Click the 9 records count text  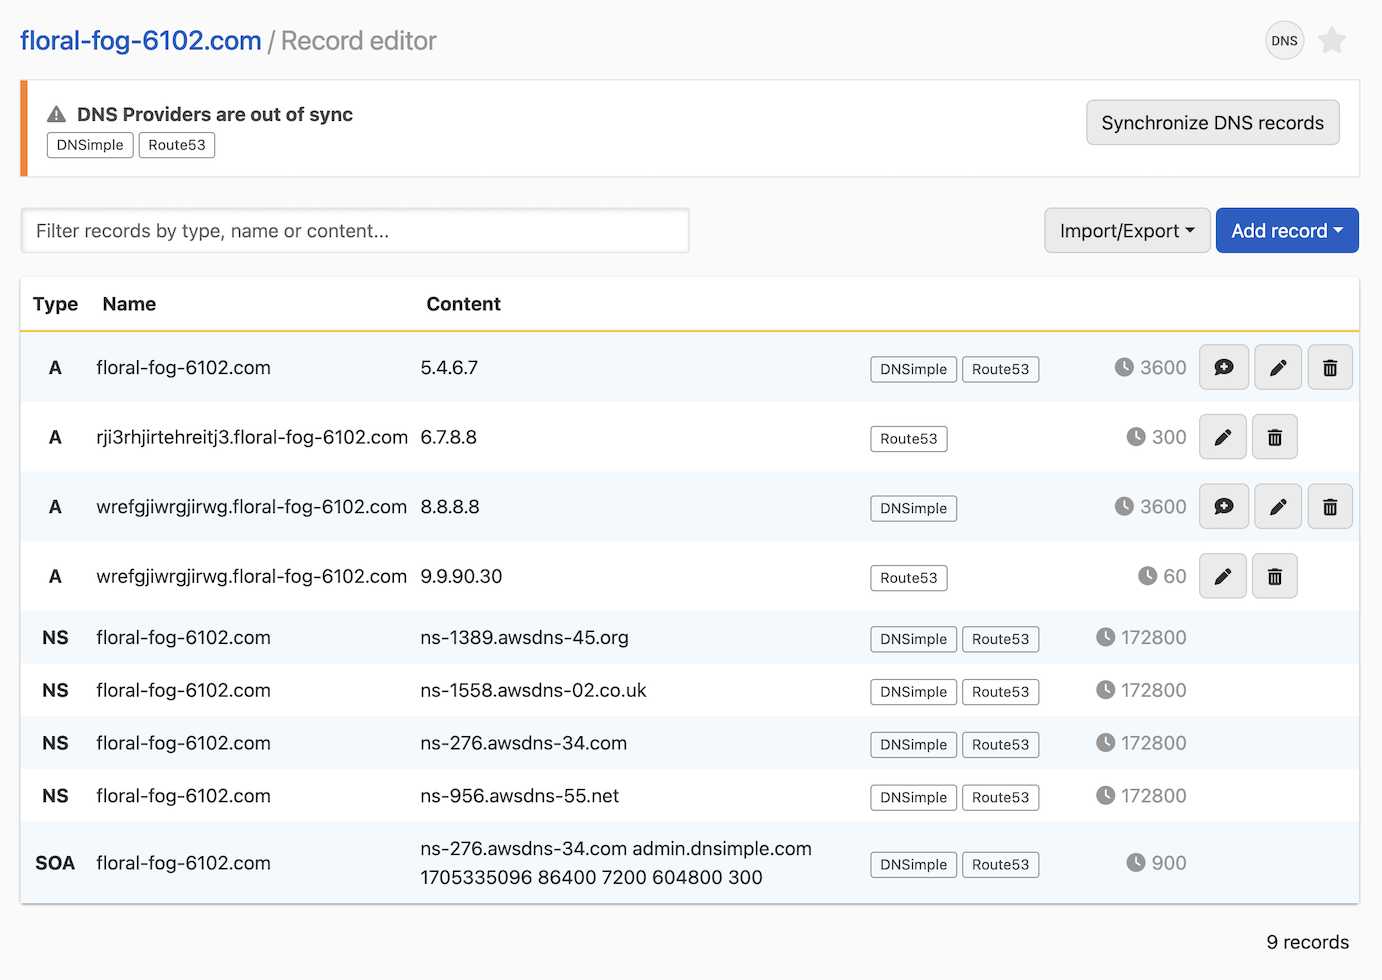[1307, 942]
